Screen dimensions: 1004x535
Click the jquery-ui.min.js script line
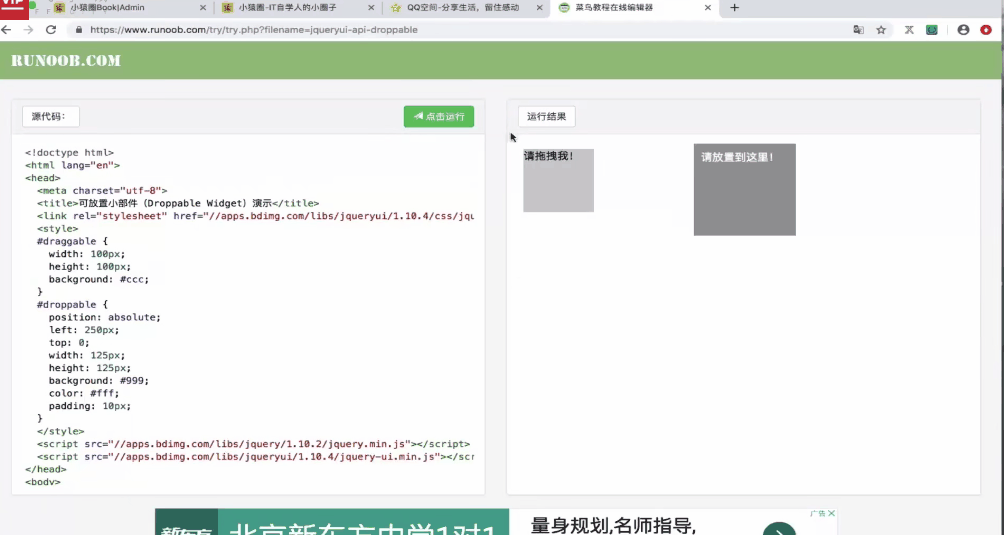255,457
